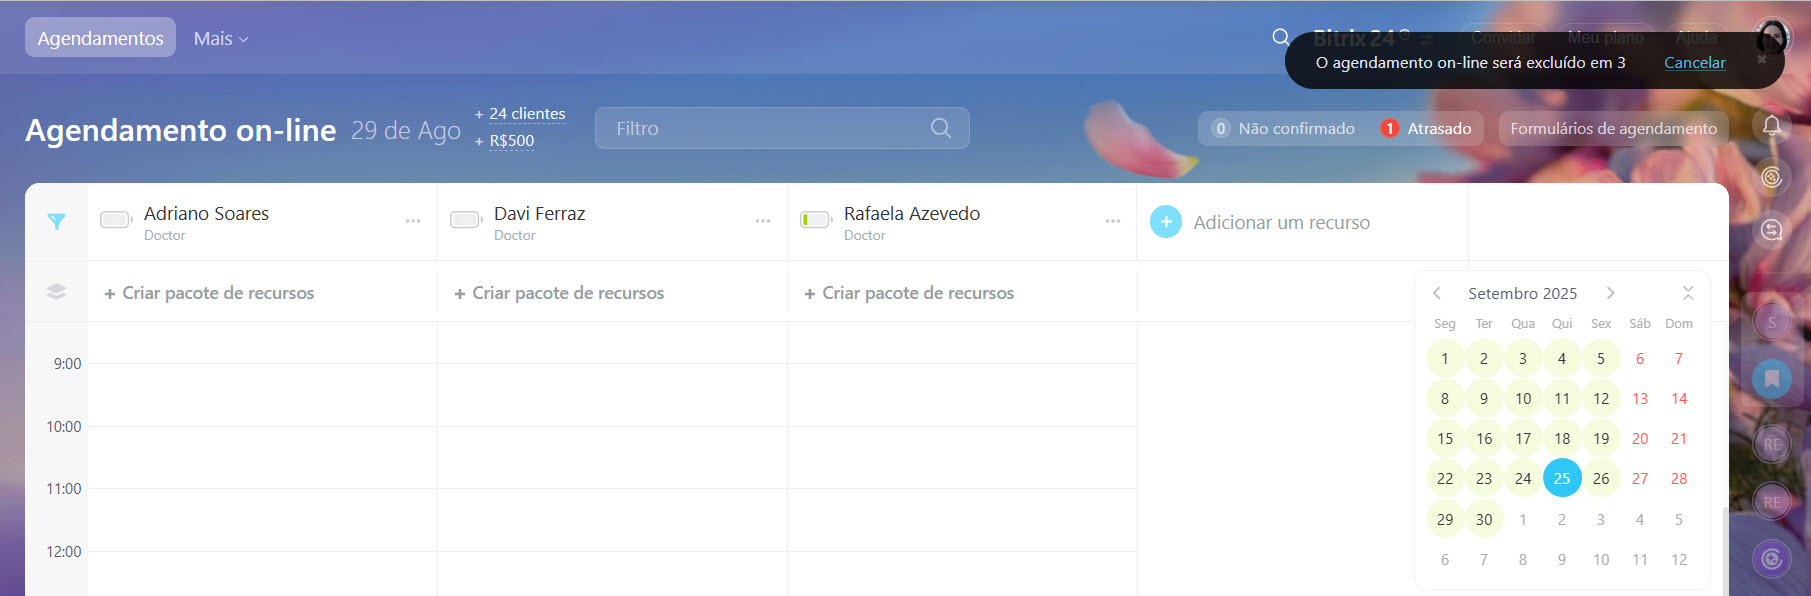Go to next month in calendar
The width and height of the screenshot is (1811, 596).
click(x=1610, y=293)
